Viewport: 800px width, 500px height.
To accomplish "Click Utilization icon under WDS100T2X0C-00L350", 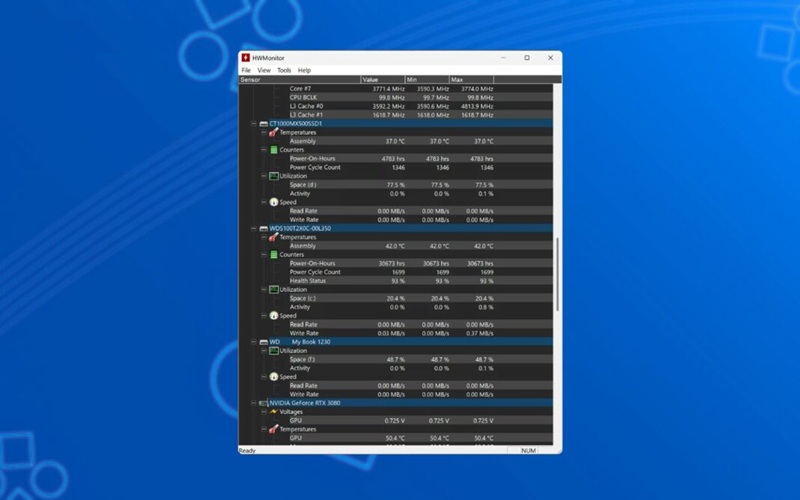I will 274,290.
